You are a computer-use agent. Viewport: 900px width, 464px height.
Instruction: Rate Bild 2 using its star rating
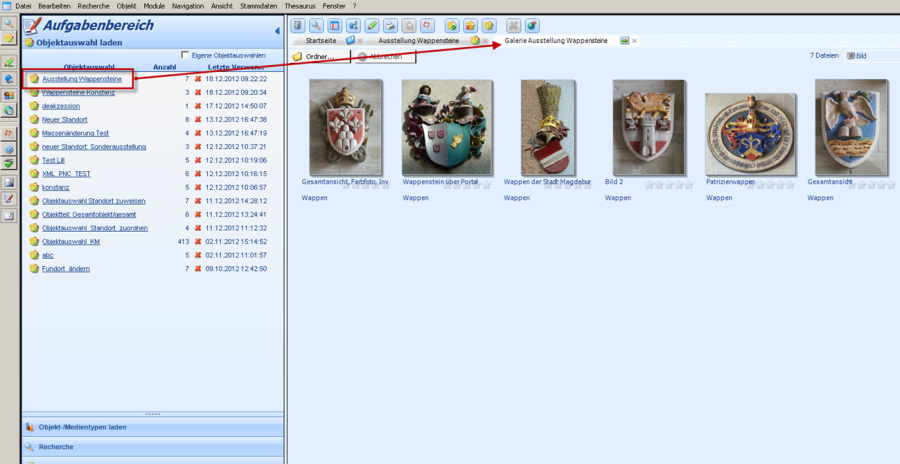669,185
